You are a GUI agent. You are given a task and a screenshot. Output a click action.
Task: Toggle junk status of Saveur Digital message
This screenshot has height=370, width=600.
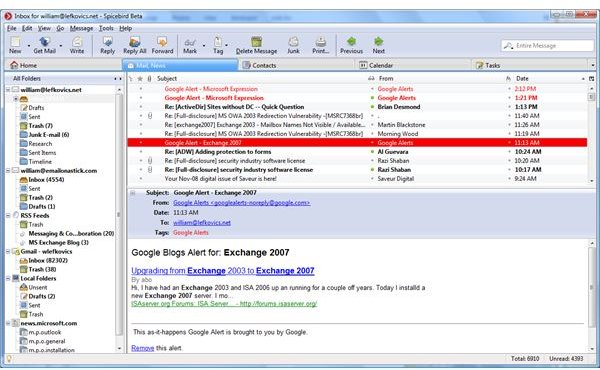509,179
